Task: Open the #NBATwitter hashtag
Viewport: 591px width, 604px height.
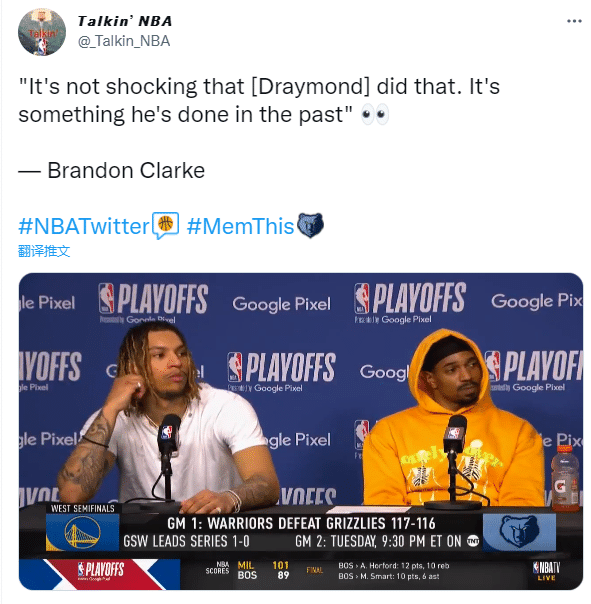Action: [x=84, y=226]
